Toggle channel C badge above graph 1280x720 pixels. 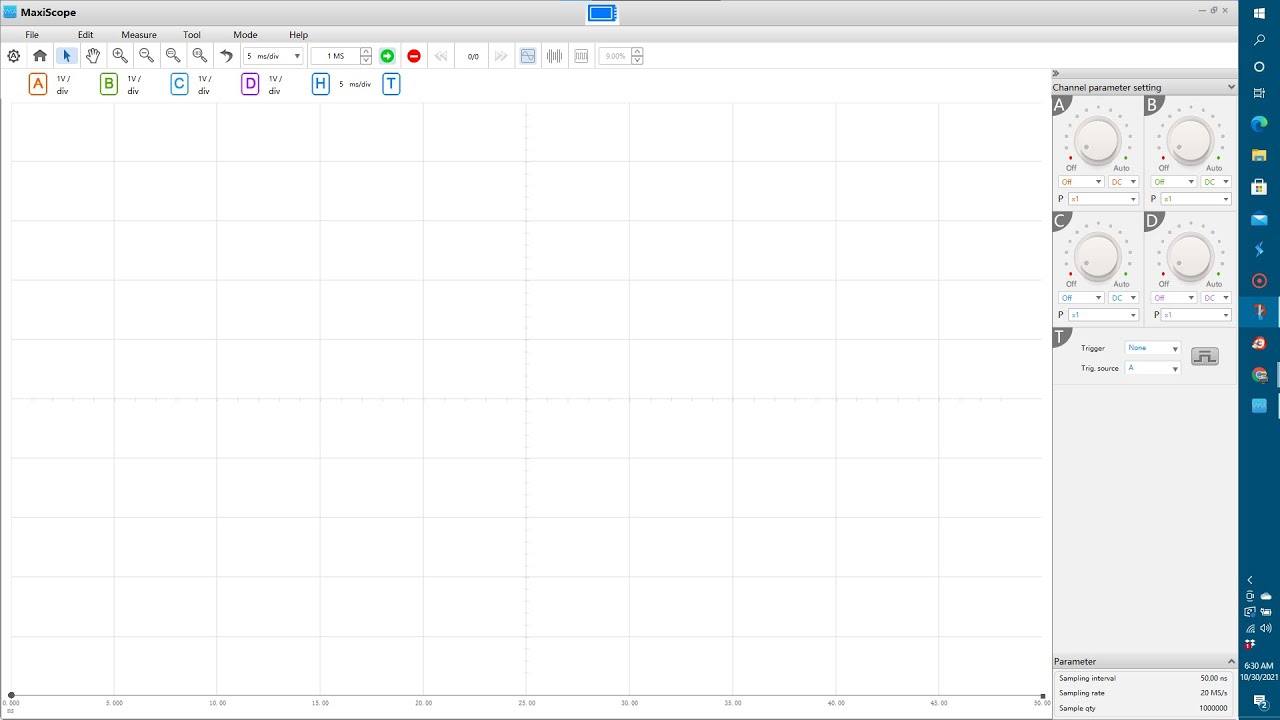(x=179, y=84)
